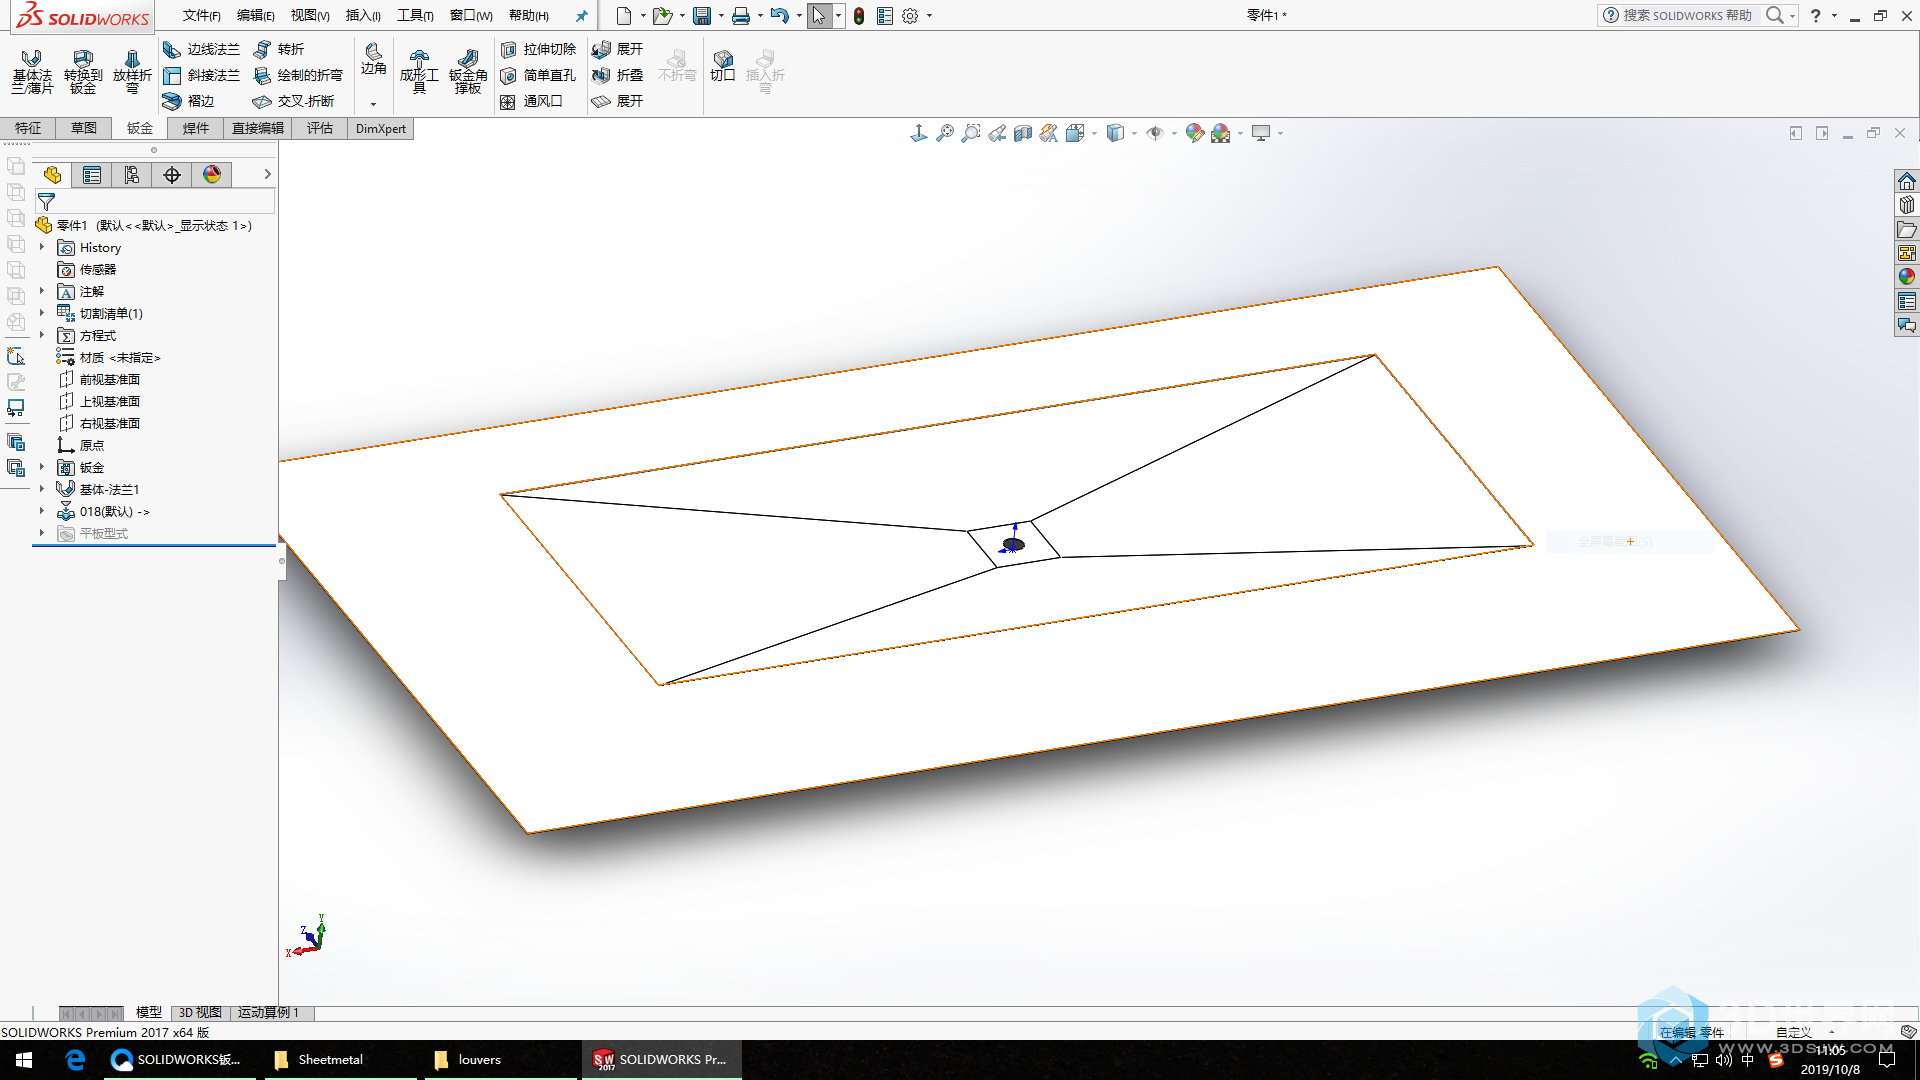
Task: Switch to the 评估 ribbon tab
Action: (320, 128)
